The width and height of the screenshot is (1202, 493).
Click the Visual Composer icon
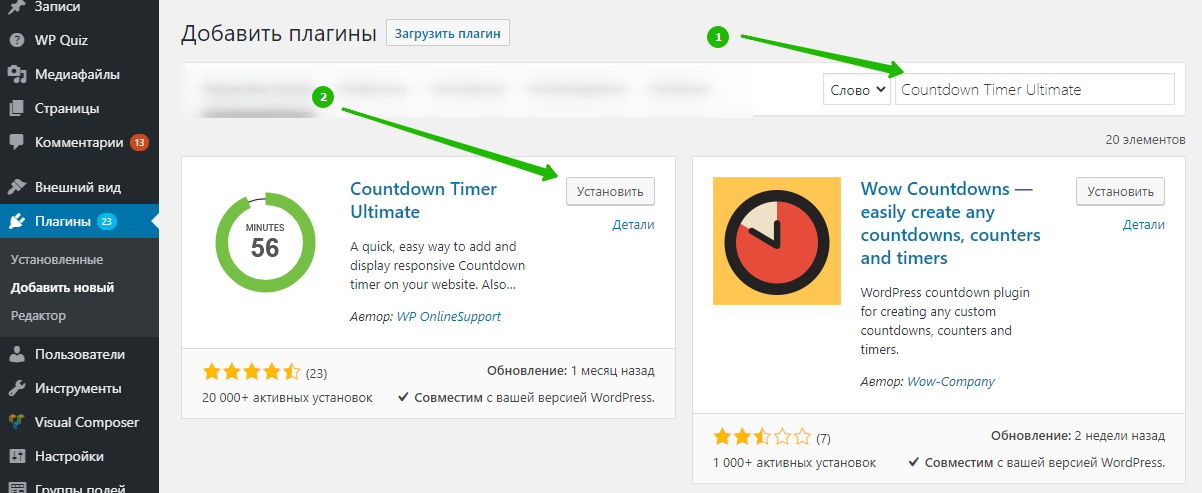click(16, 422)
